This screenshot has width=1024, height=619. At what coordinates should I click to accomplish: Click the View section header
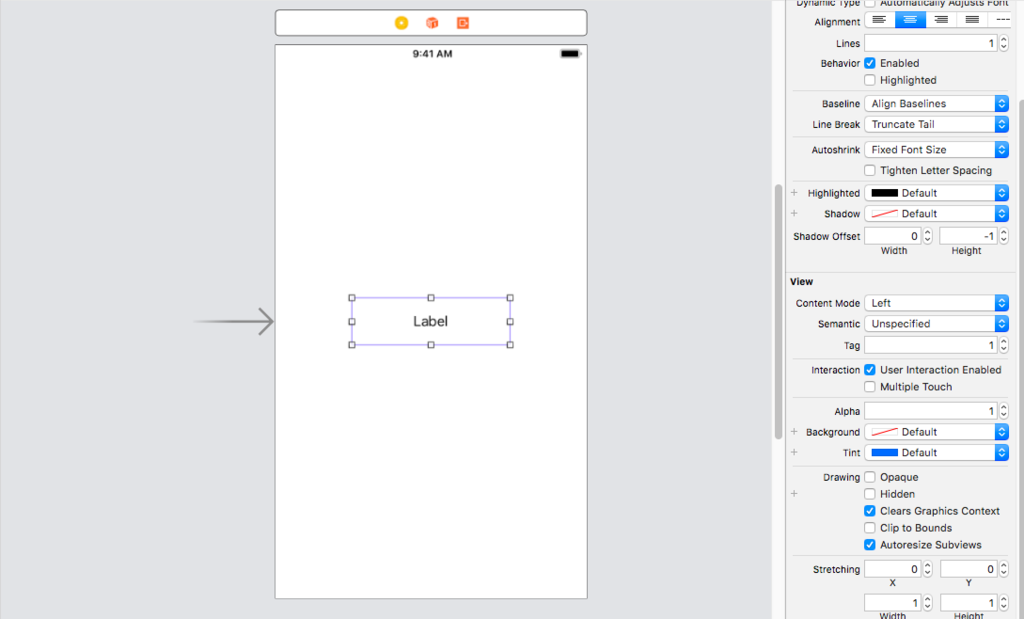801,281
